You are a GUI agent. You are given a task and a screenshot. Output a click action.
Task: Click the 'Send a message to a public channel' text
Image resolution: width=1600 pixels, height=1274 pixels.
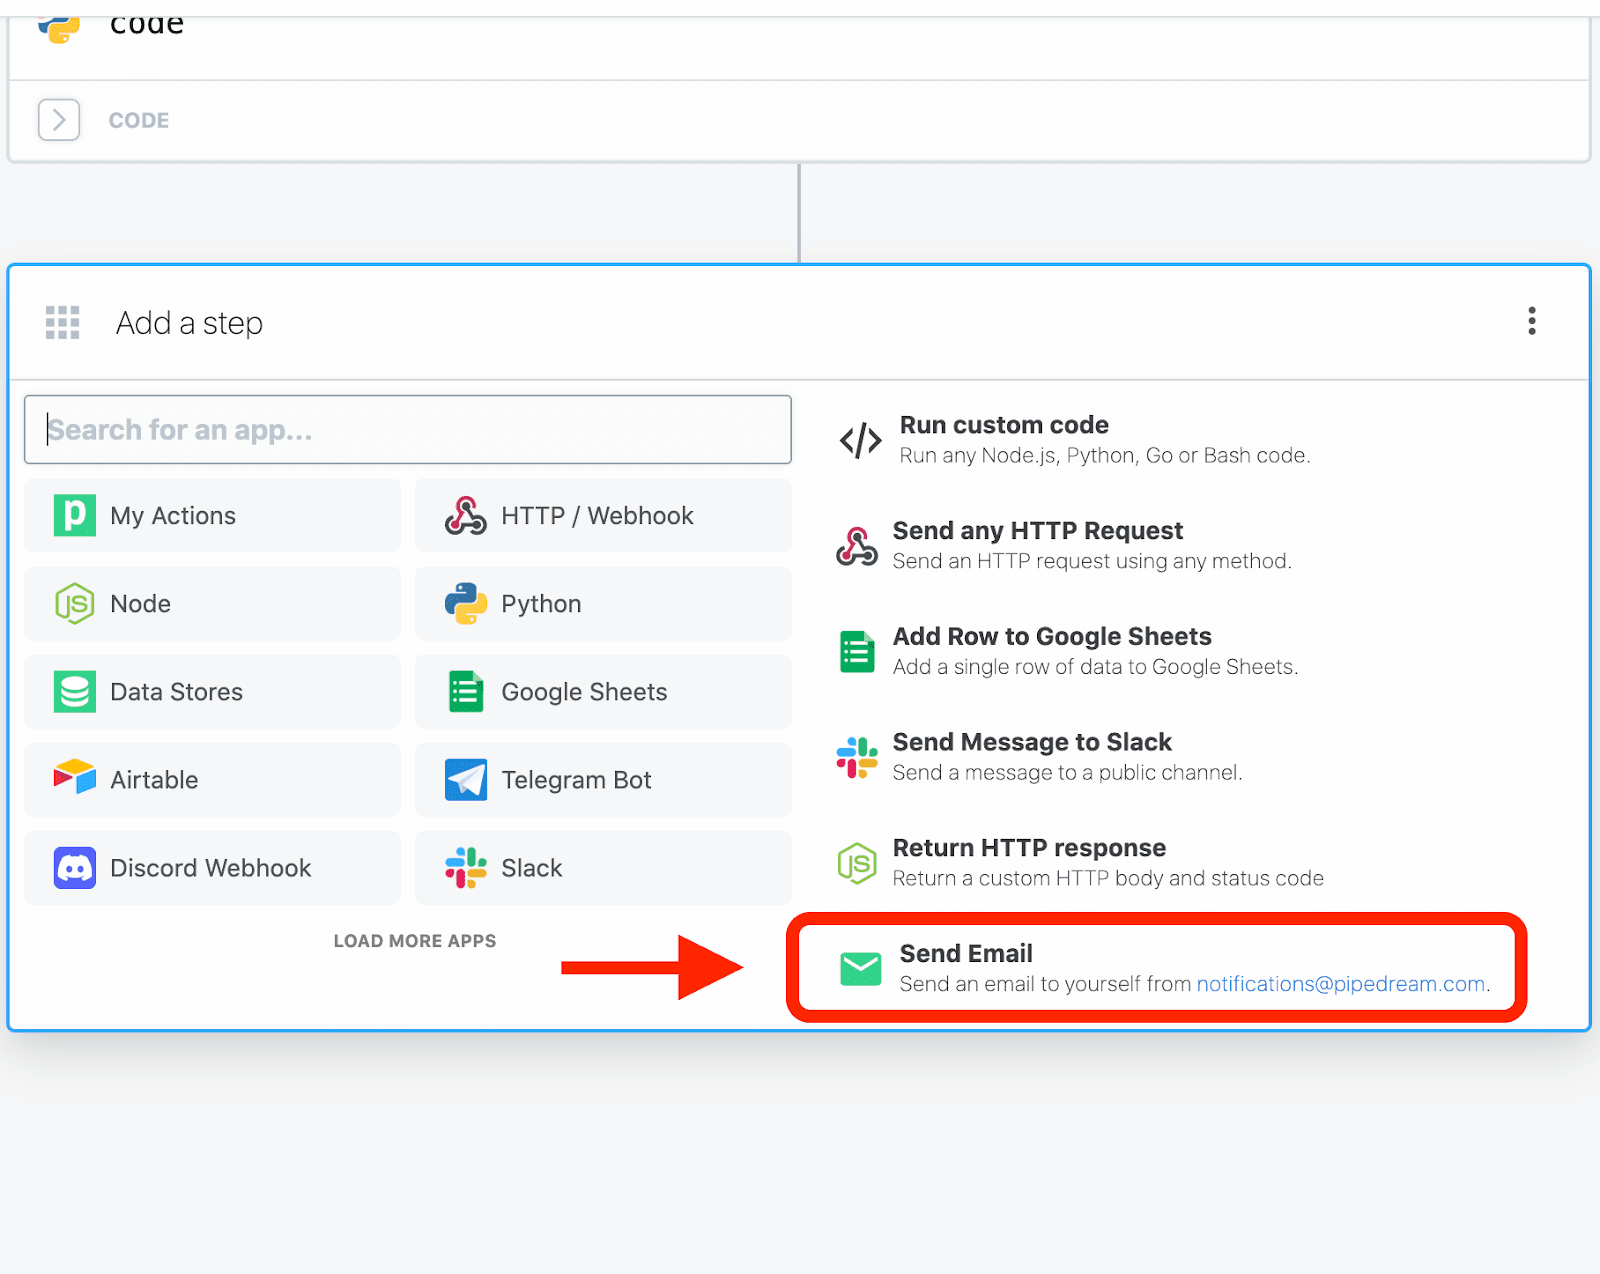pos(1067,773)
